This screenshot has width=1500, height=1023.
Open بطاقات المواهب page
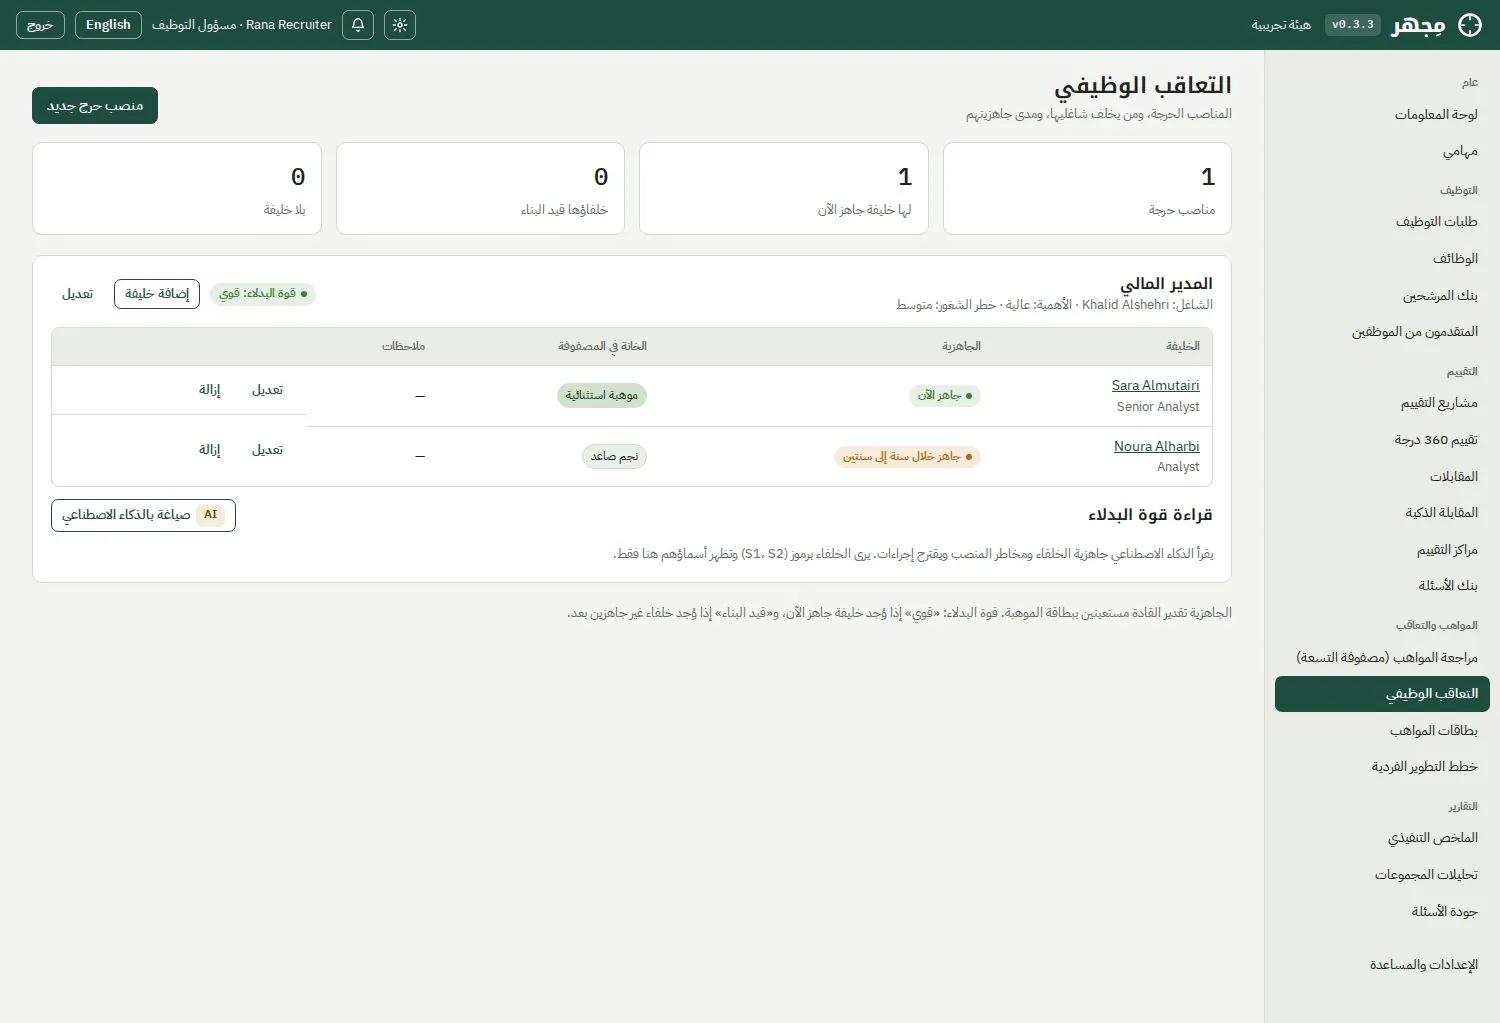coord(1382,731)
